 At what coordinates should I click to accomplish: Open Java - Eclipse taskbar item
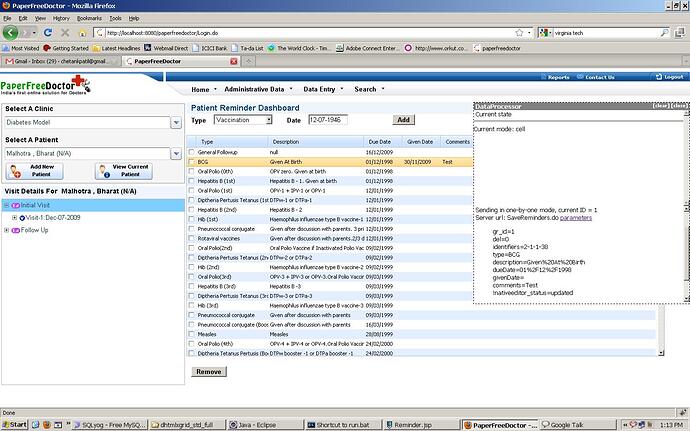[x=265, y=425]
